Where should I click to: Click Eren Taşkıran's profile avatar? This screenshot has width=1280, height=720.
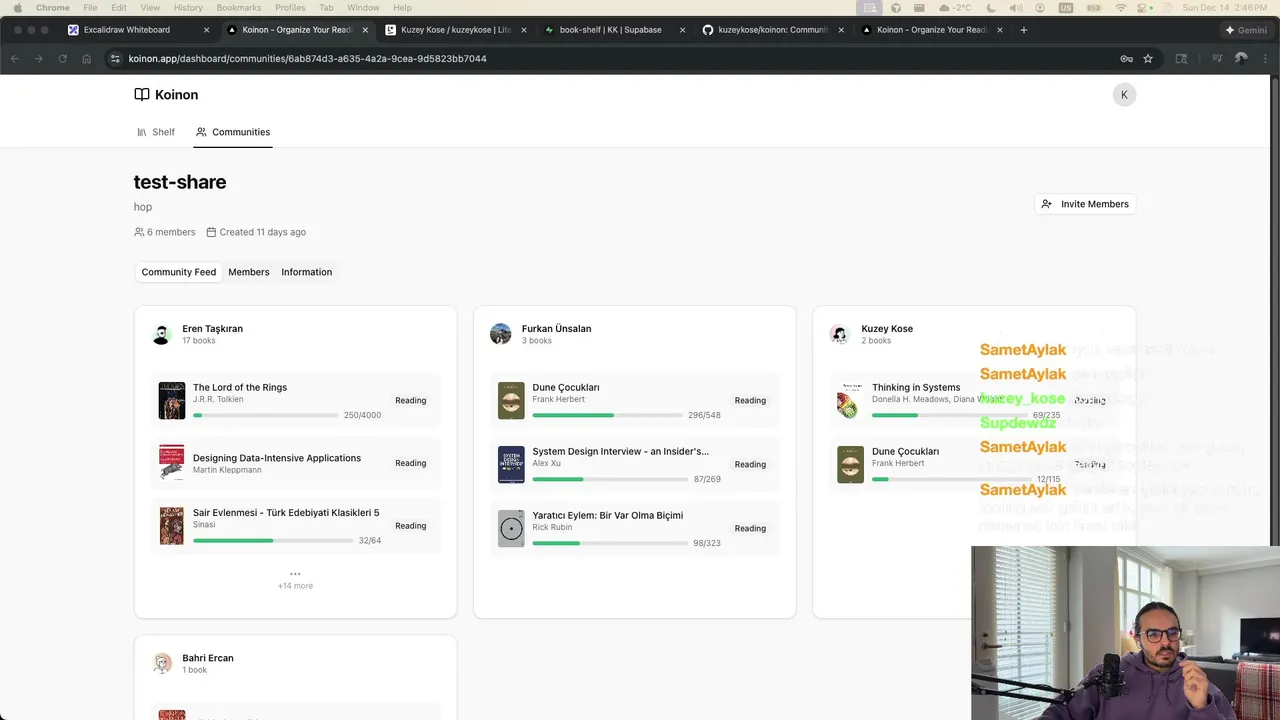coord(162,334)
